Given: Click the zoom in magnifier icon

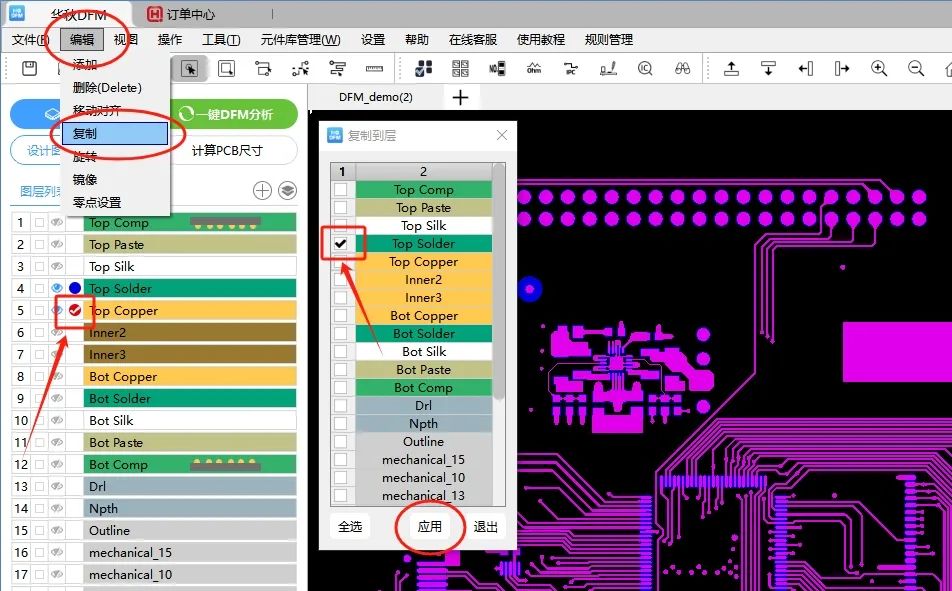Looking at the screenshot, I should [879, 69].
